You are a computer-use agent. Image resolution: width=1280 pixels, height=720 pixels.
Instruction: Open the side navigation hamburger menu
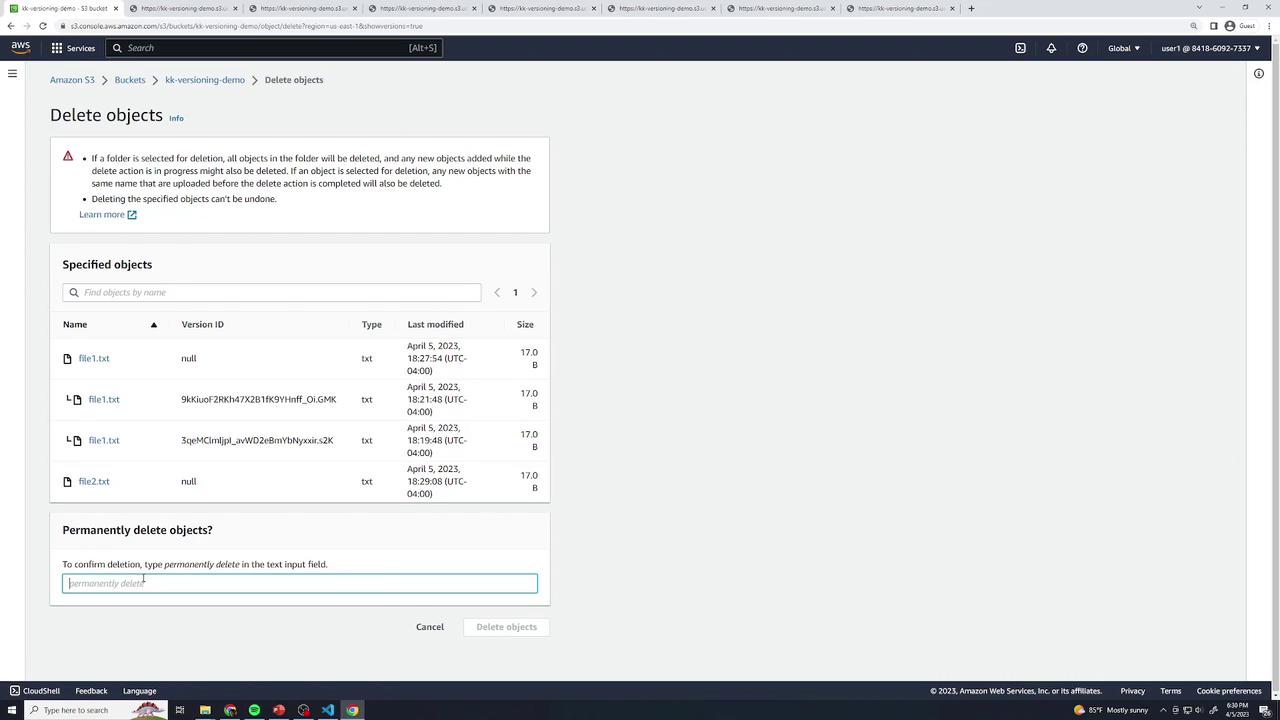click(12, 73)
